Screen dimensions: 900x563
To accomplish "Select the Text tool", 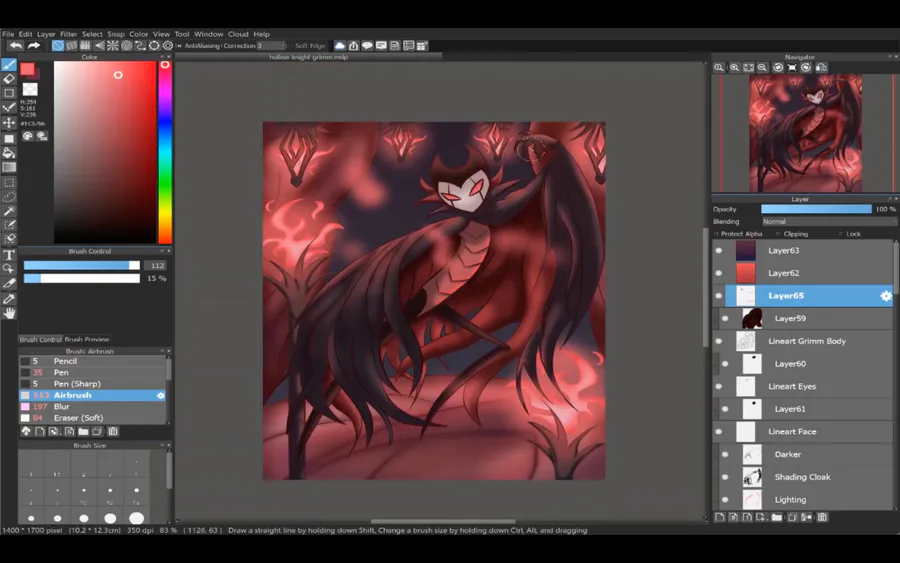I will [x=9, y=255].
